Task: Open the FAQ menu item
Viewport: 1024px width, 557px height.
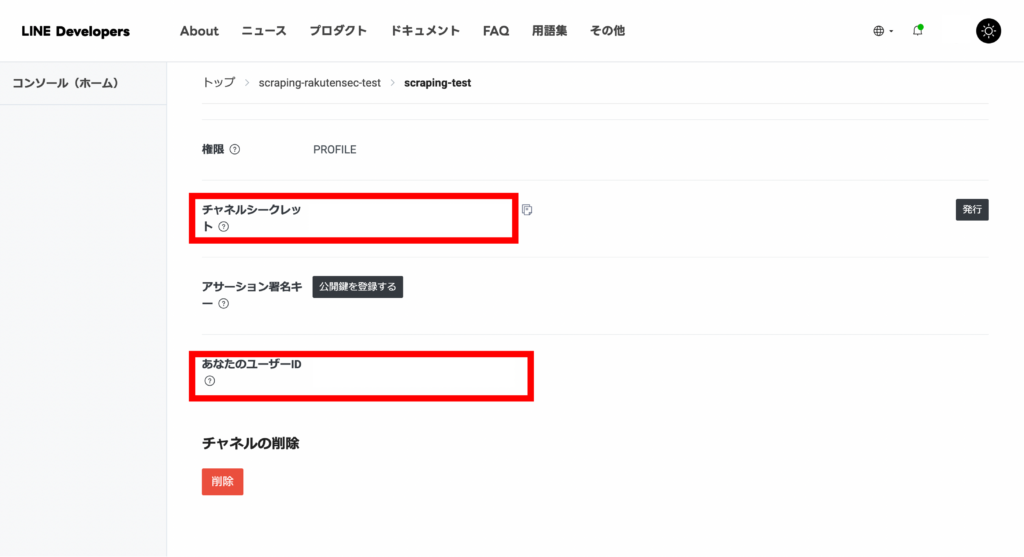Action: tap(496, 31)
